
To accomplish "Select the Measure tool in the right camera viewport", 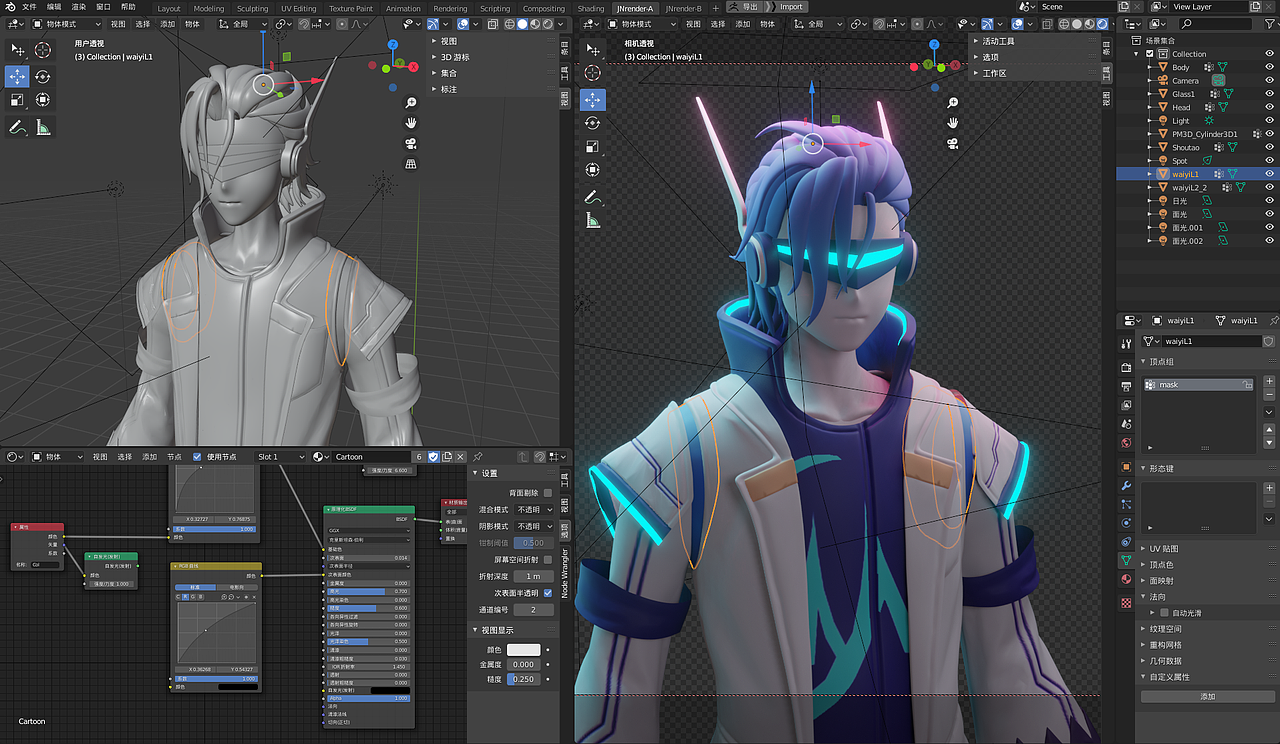I will [x=593, y=221].
